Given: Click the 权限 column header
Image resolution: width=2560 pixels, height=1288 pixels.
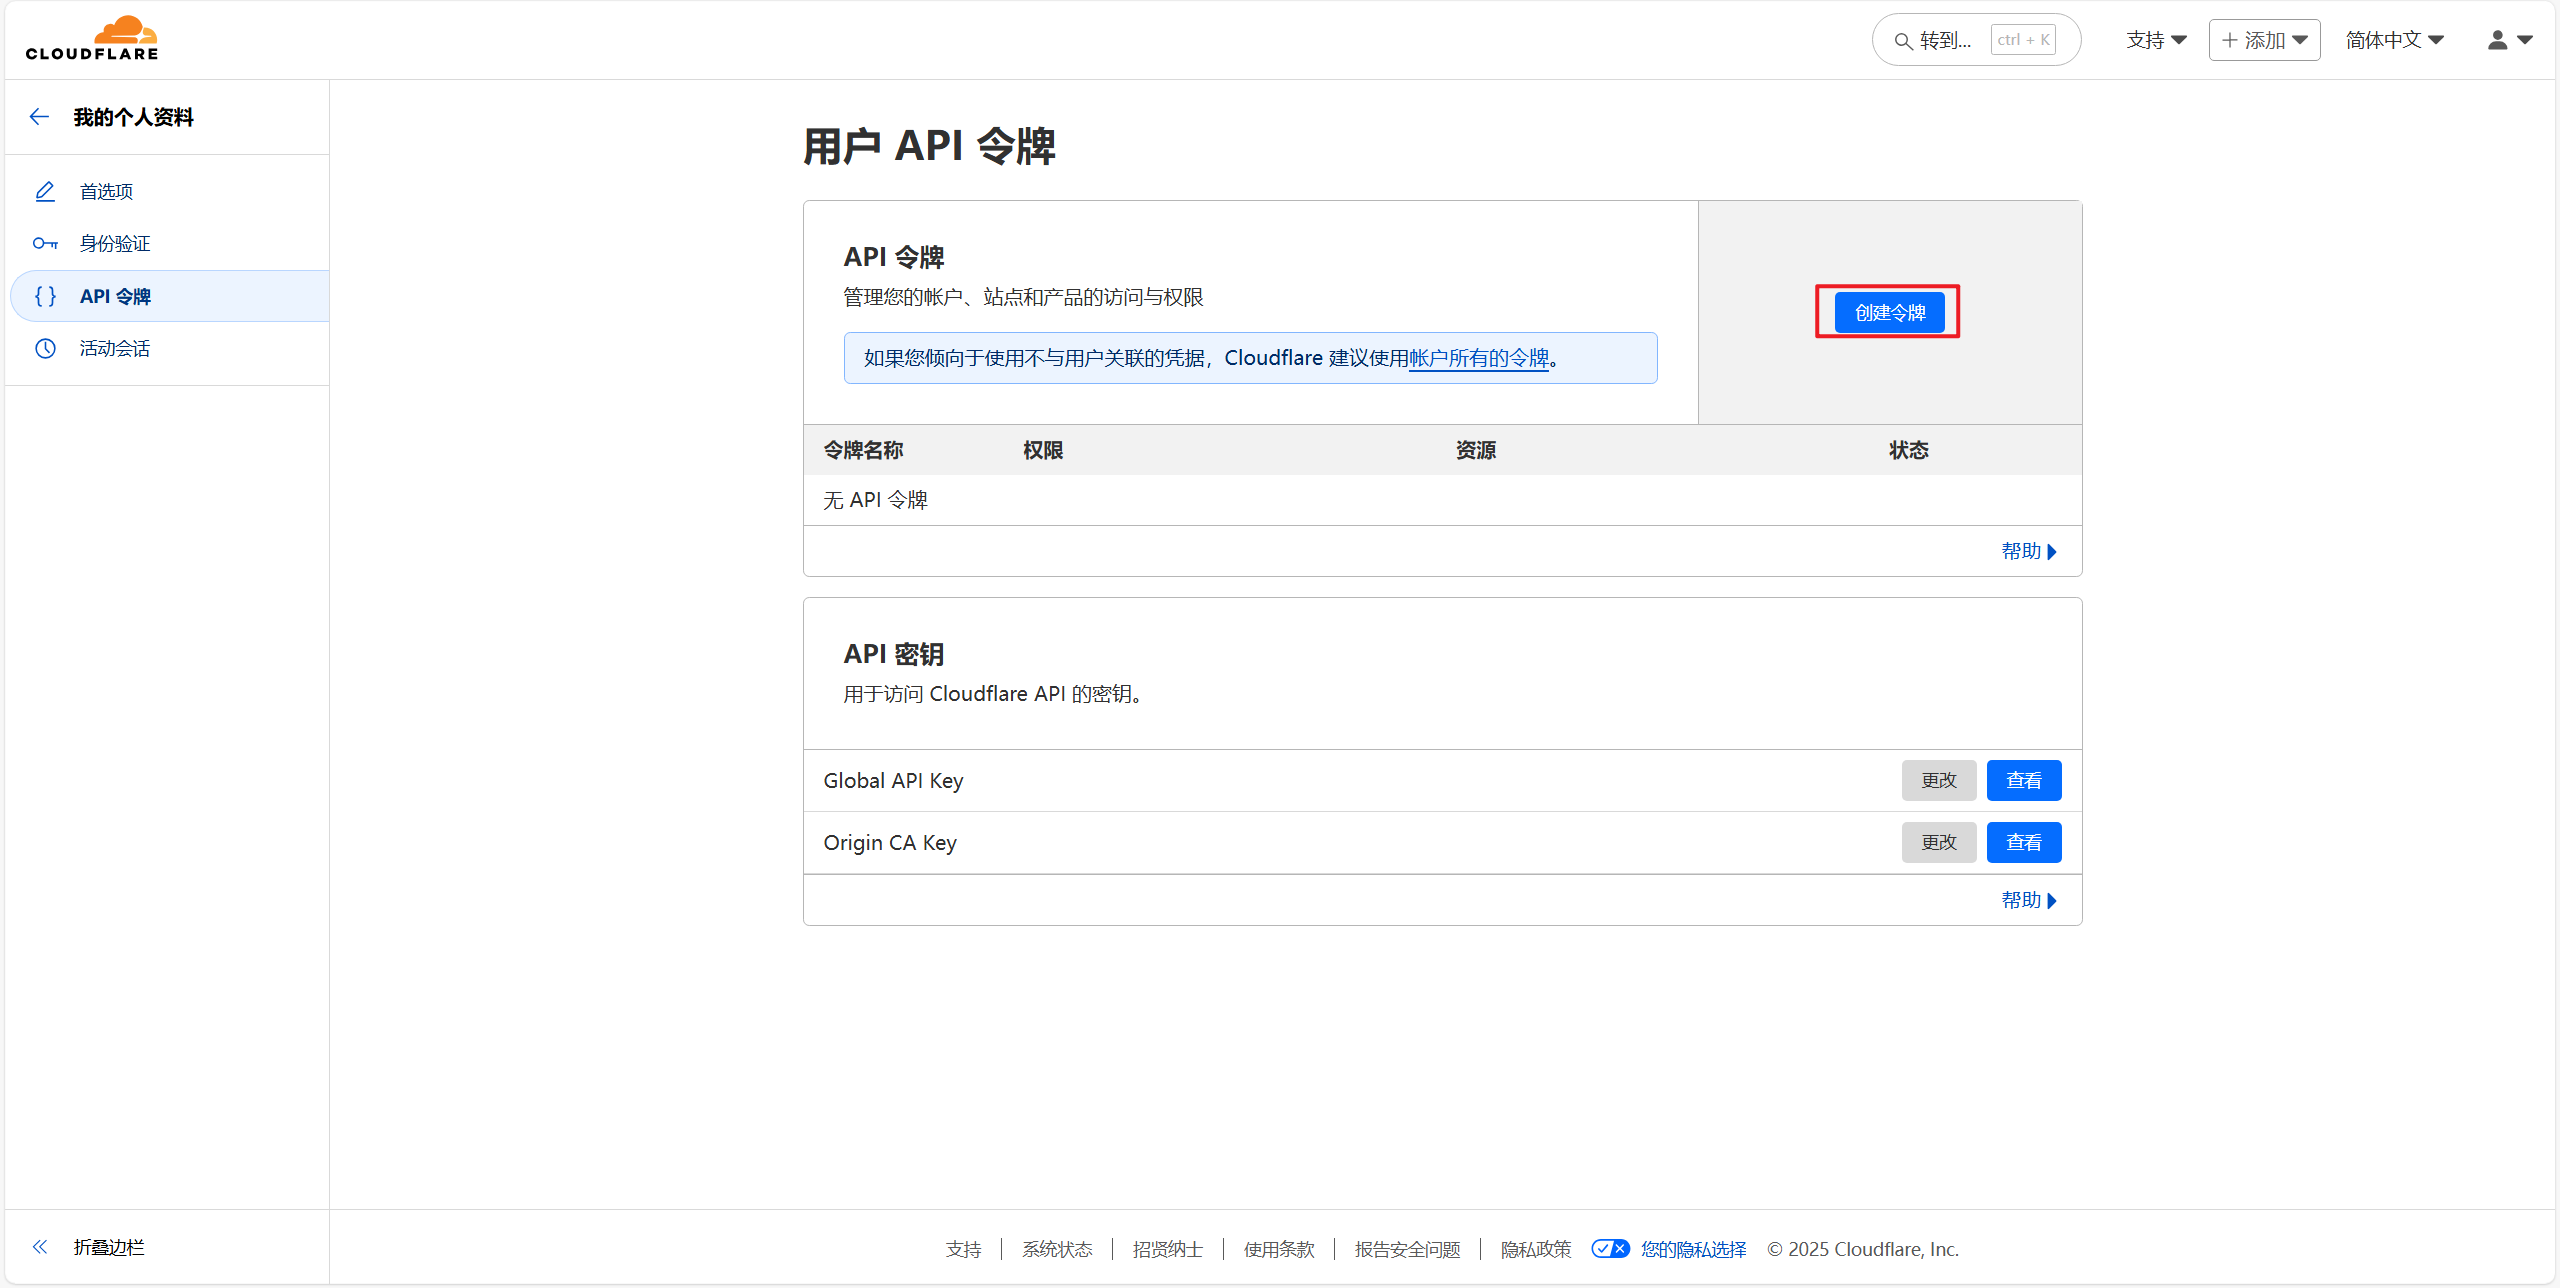Looking at the screenshot, I should [1043, 450].
